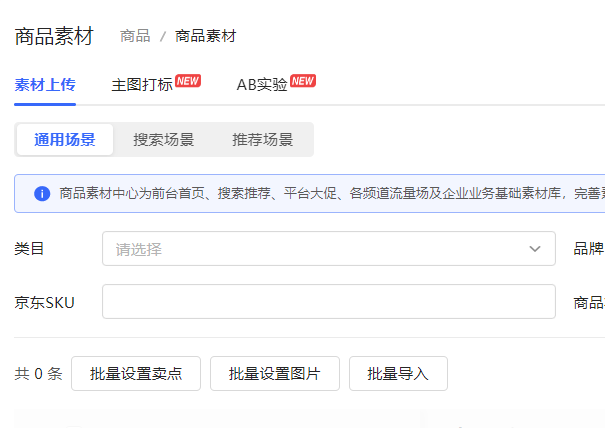Go to the AB实验 tab
Image resolution: width=605 pixels, height=428 pixels.
click(x=262, y=85)
